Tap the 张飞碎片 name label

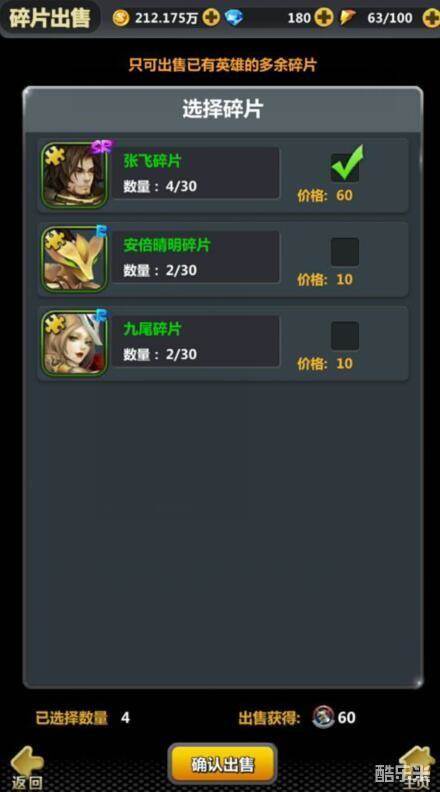(153, 161)
